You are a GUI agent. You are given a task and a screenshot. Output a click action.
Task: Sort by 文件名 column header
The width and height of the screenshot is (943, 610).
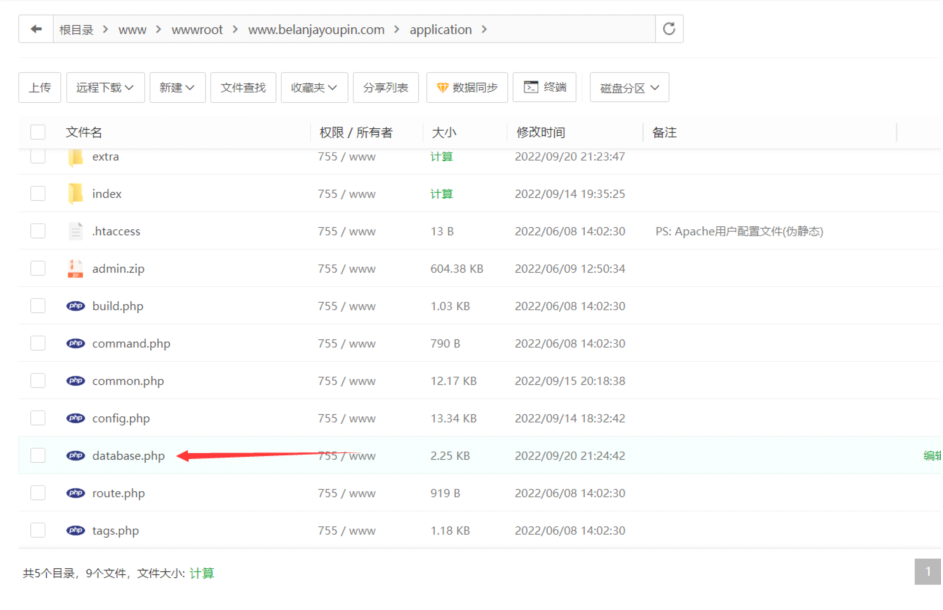pos(84,132)
